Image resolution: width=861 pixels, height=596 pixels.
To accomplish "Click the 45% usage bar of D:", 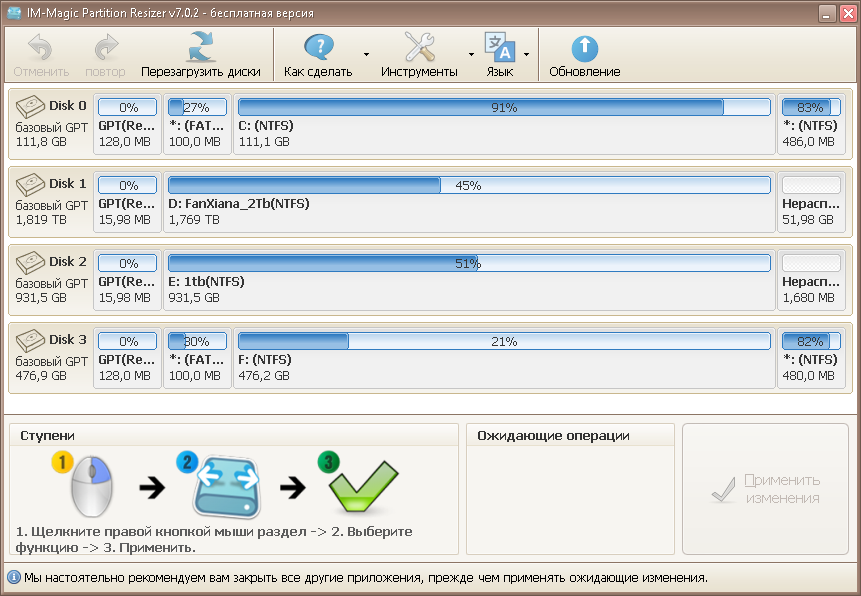I will [469, 185].
